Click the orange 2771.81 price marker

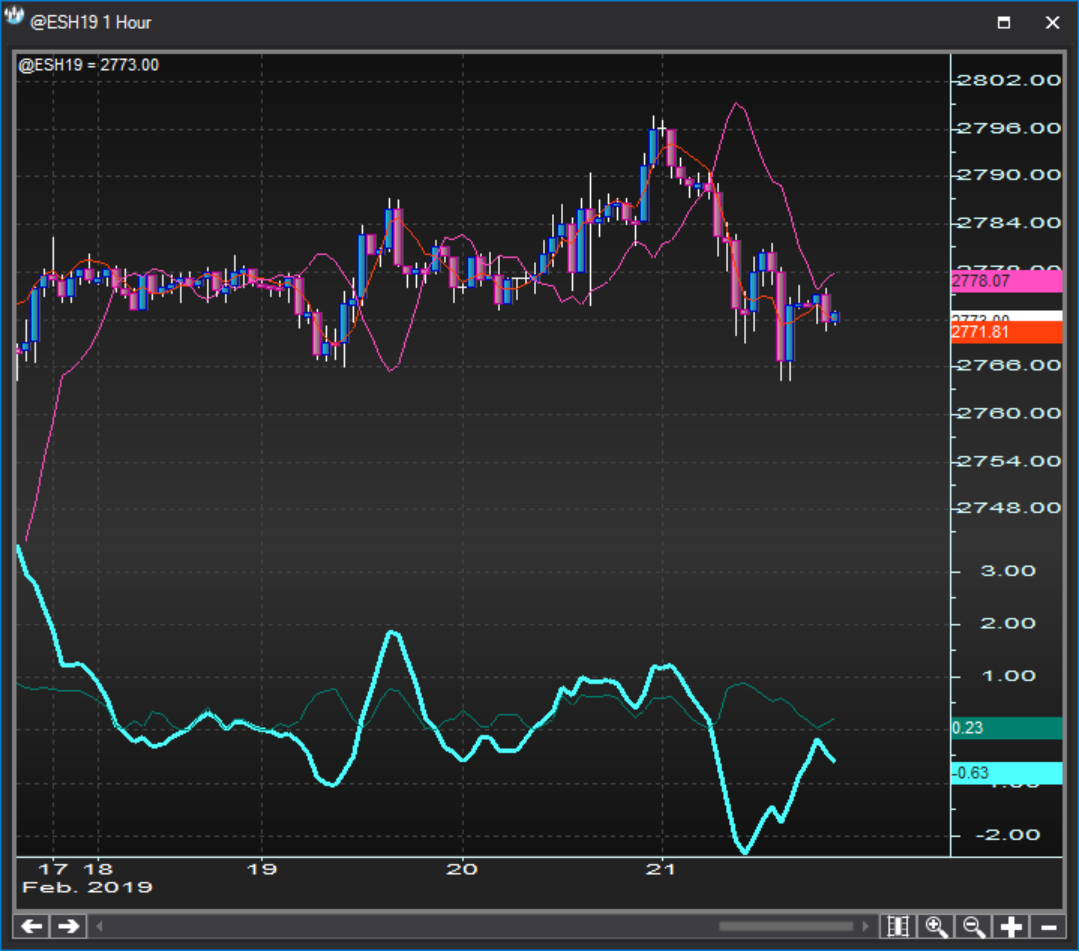click(1007, 333)
